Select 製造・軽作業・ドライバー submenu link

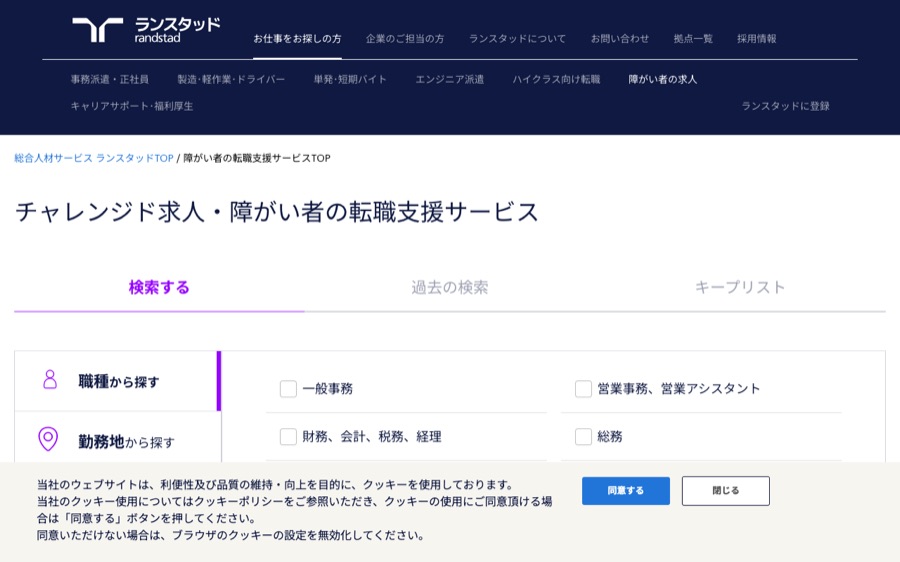(231, 79)
